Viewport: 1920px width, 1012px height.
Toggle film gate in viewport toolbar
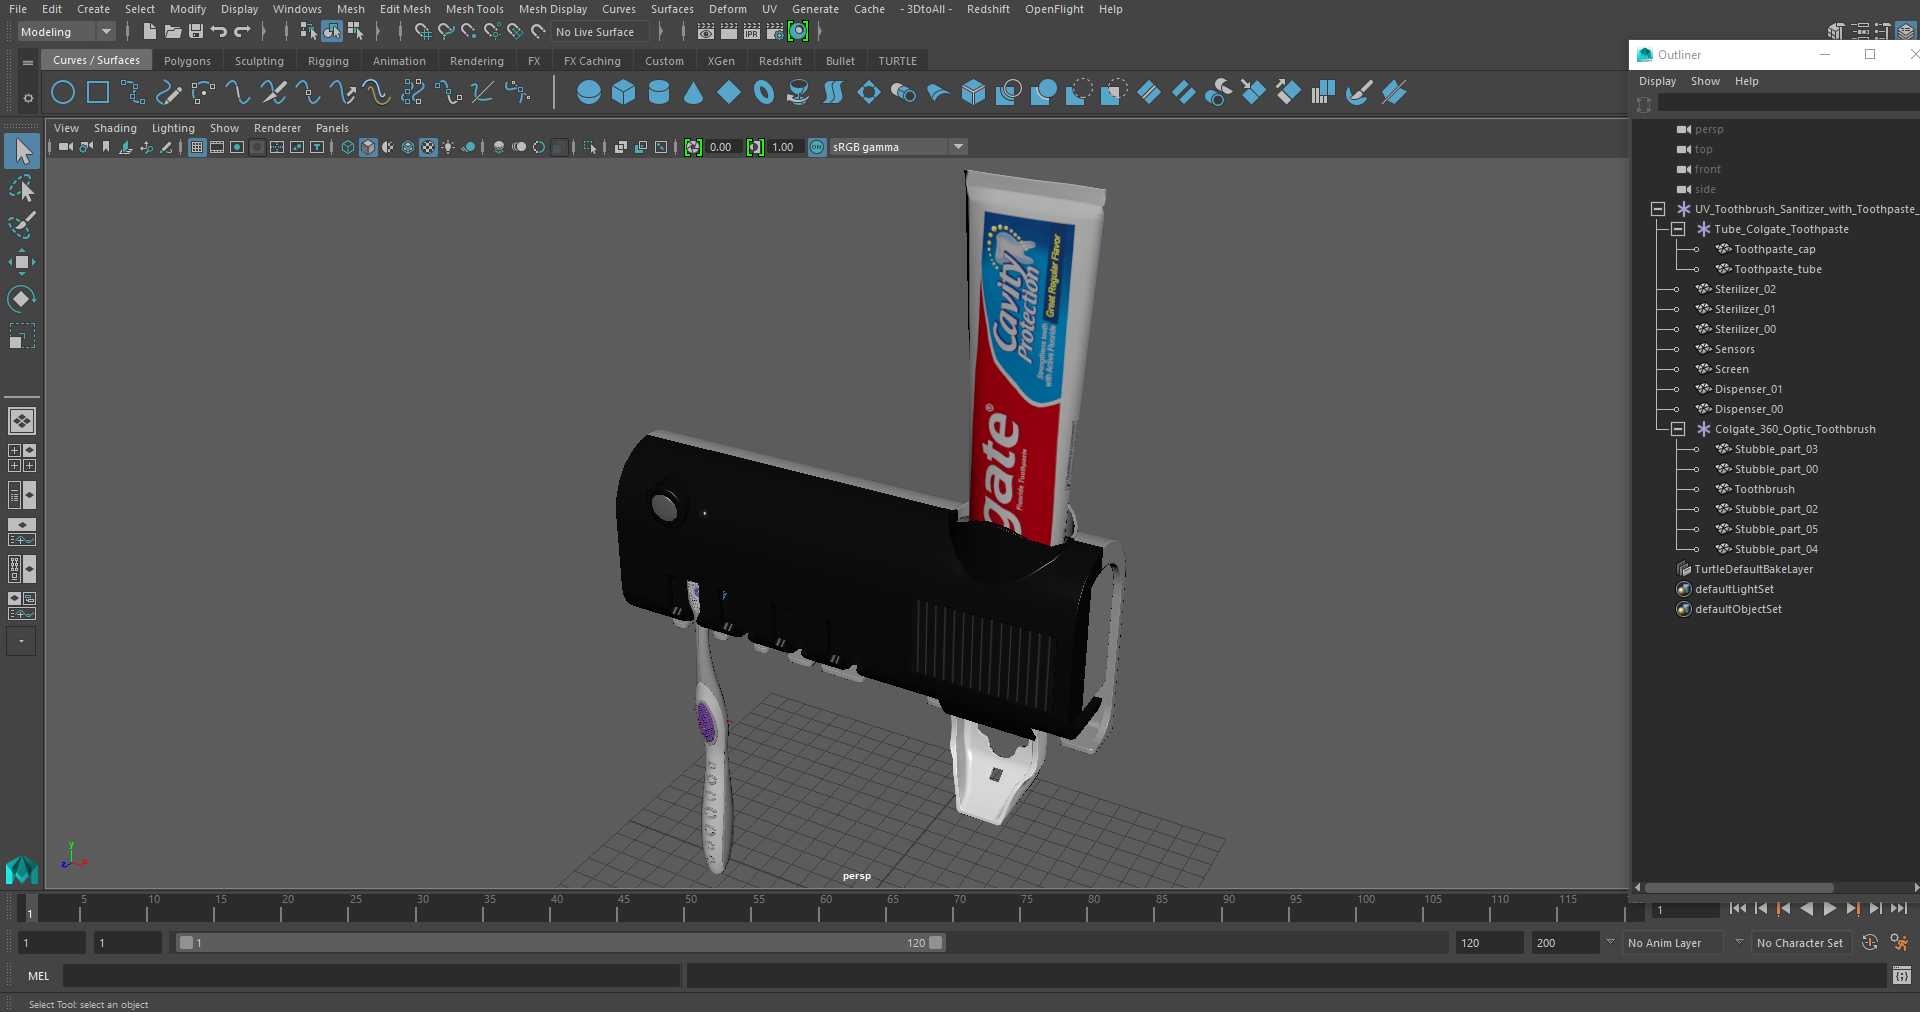click(217, 147)
